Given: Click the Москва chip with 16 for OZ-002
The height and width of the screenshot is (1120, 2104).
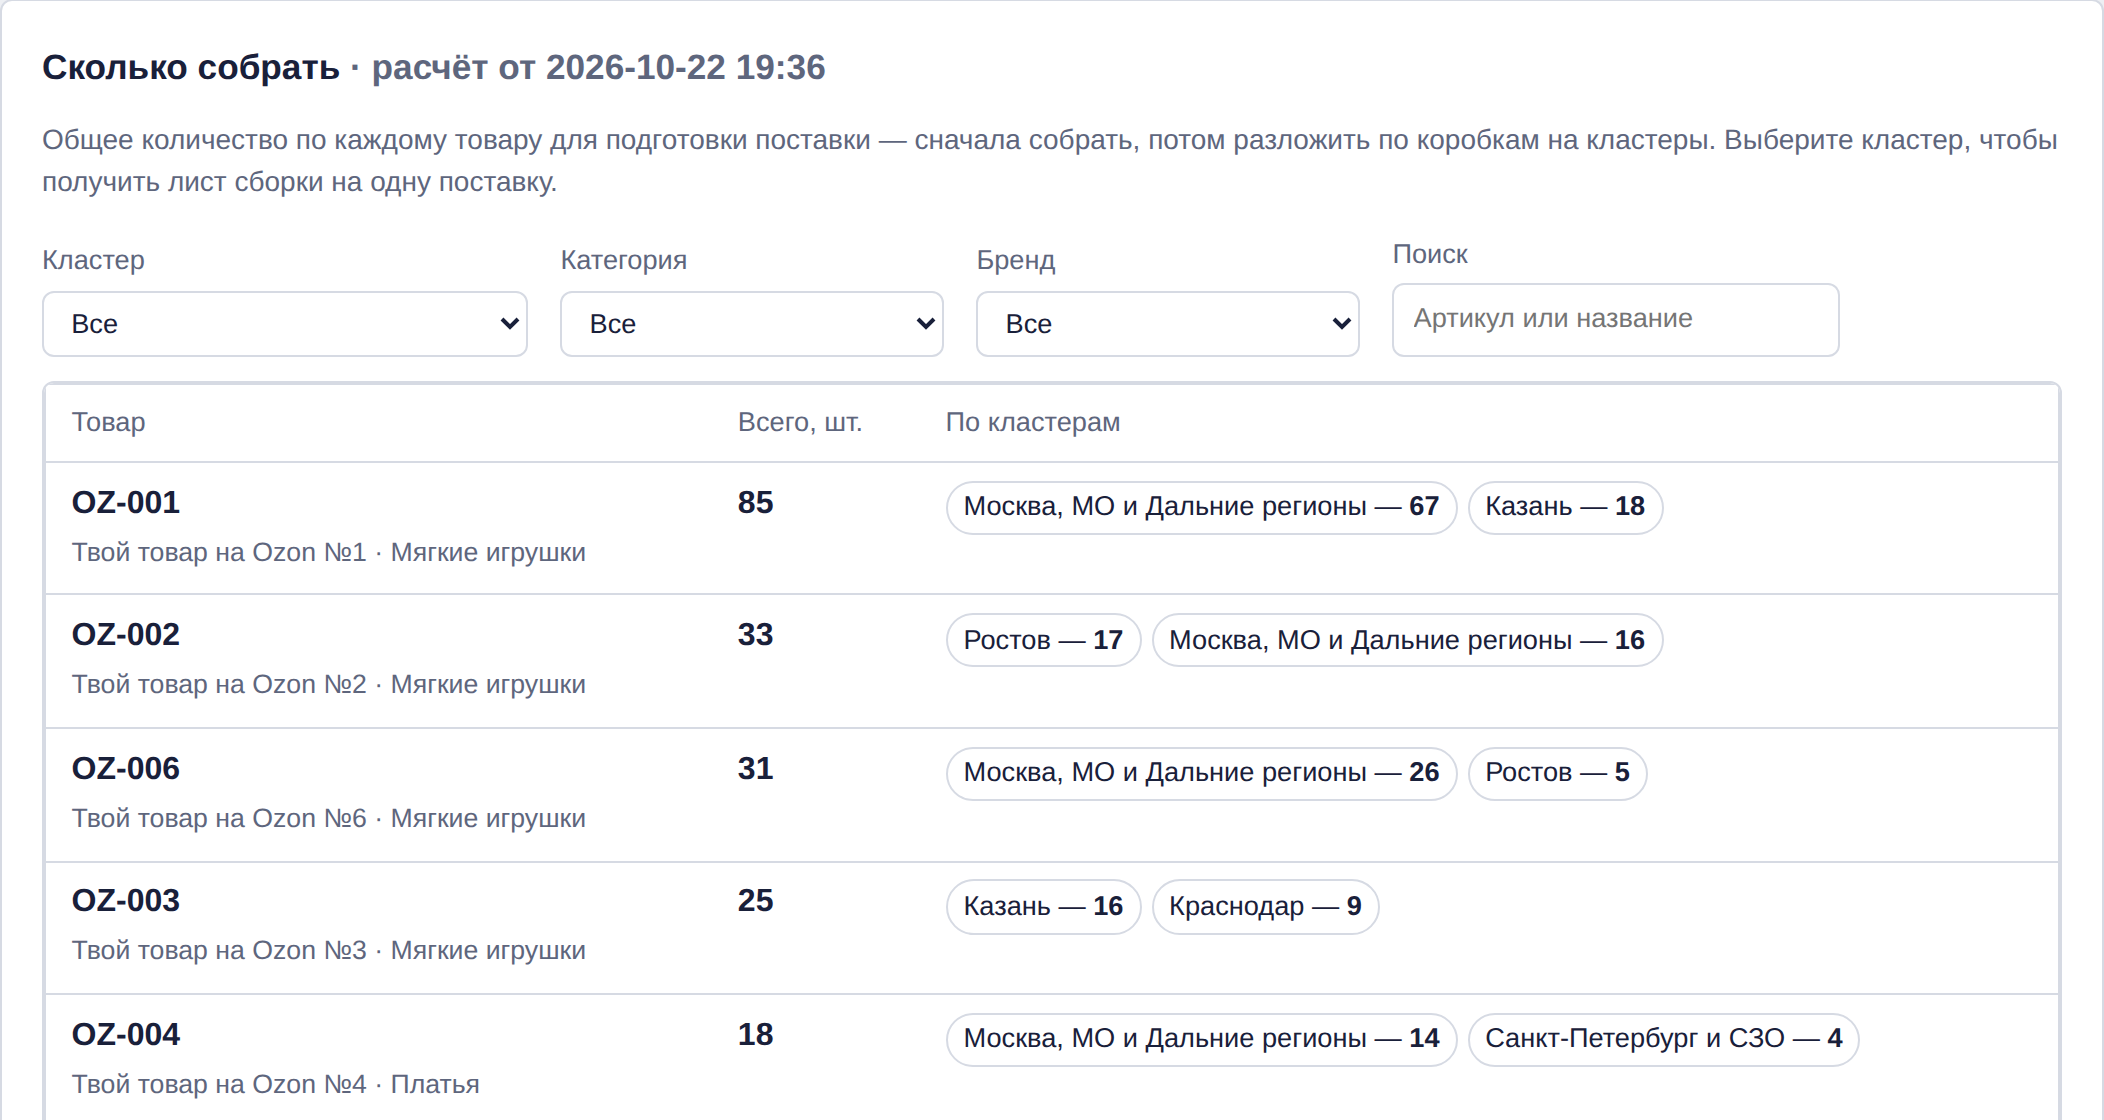Looking at the screenshot, I should click(x=1407, y=640).
